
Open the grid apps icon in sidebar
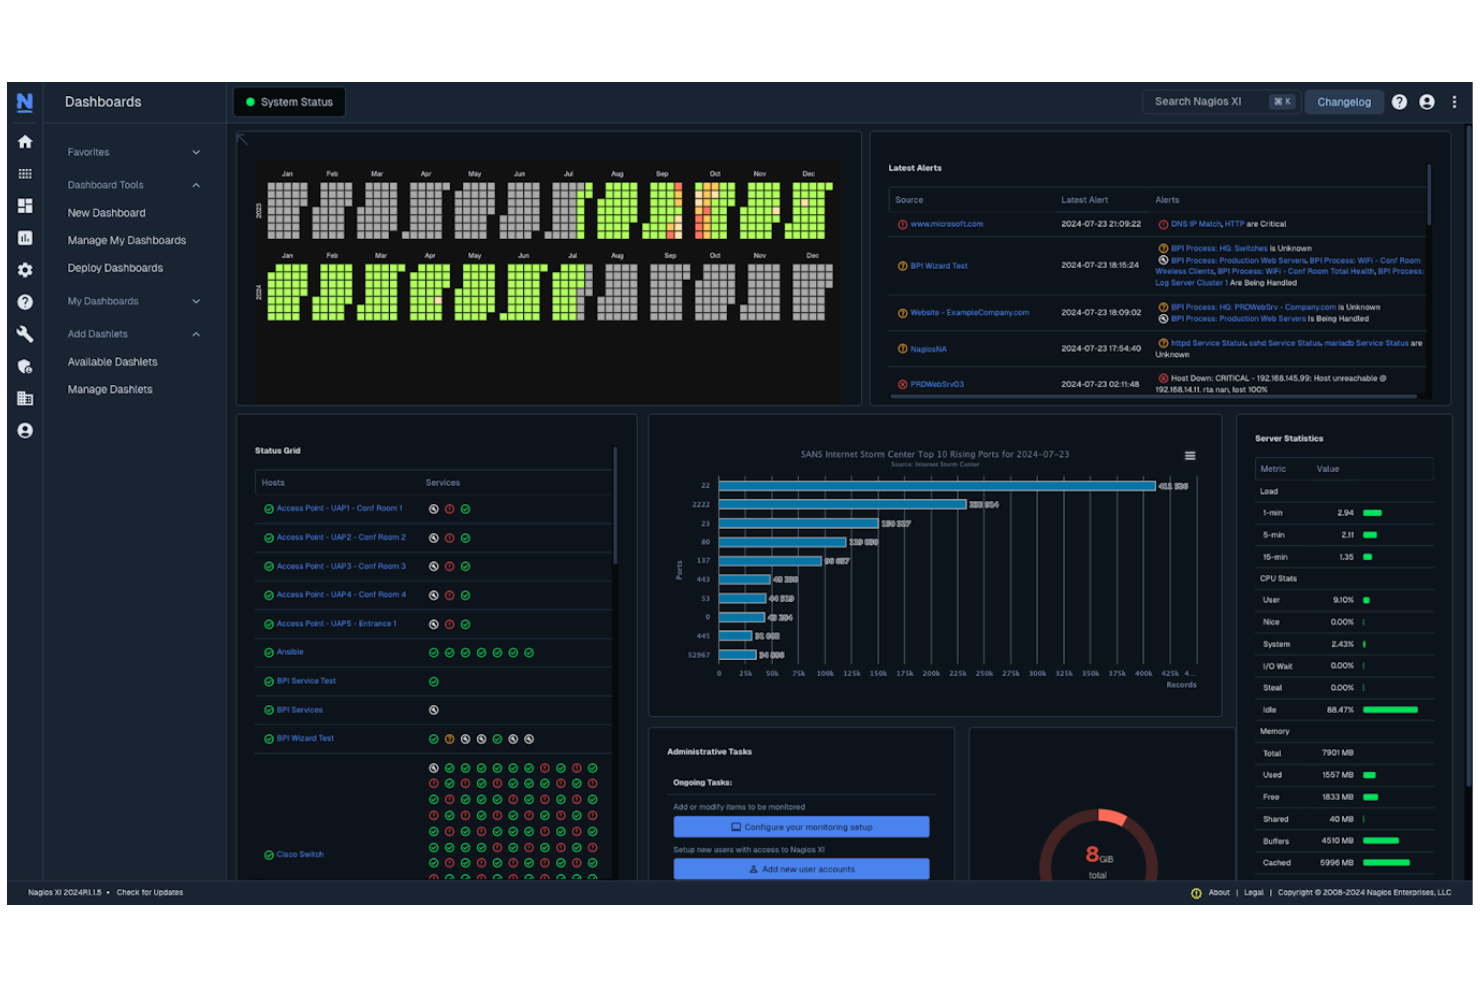(24, 174)
